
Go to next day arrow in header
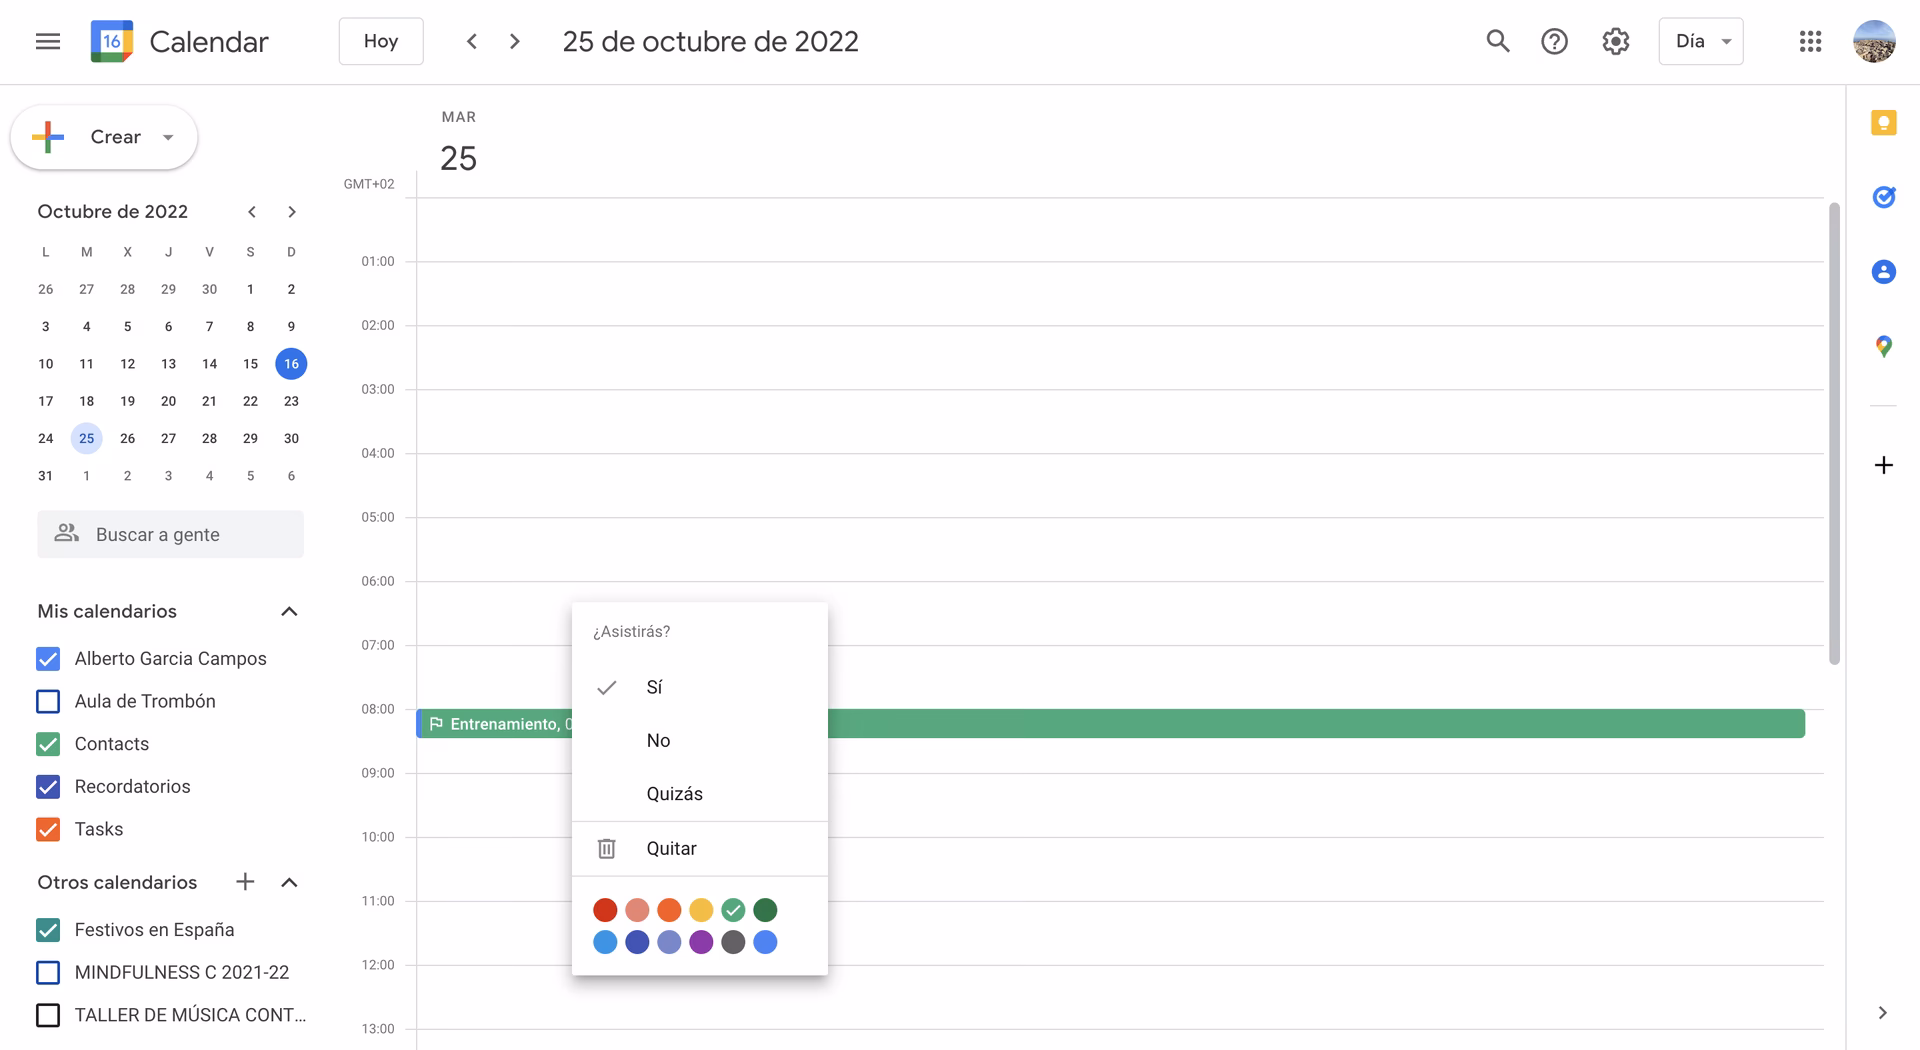pos(515,41)
